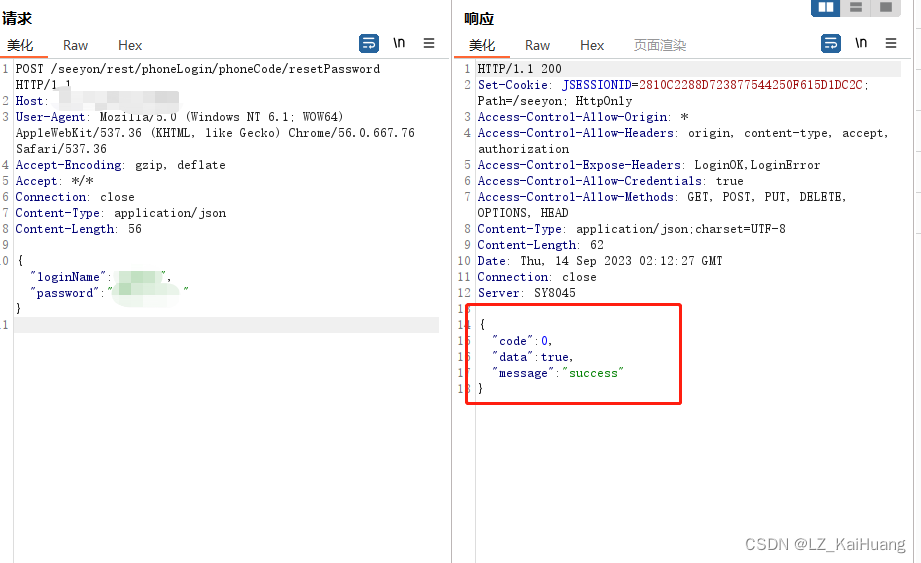Click the Server: SY8045 header
The height and width of the screenshot is (563, 921).
click(x=526, y=293)
